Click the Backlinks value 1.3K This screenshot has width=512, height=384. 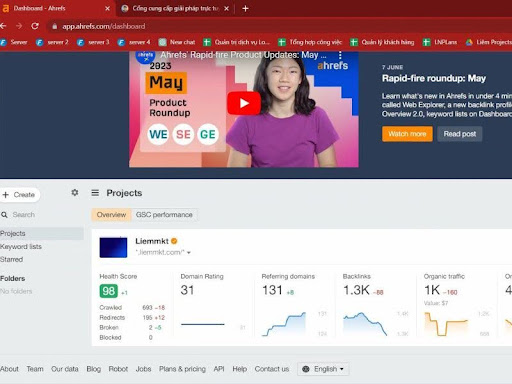(356, 290)
